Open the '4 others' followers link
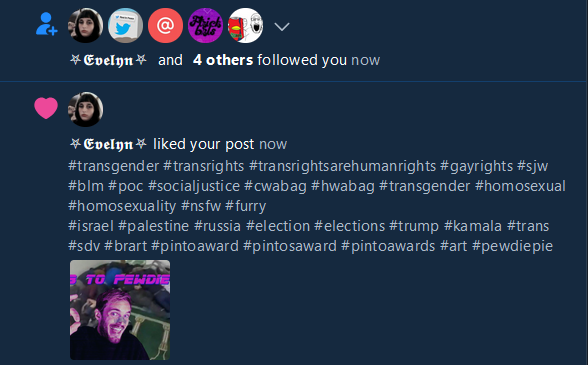 223,60
